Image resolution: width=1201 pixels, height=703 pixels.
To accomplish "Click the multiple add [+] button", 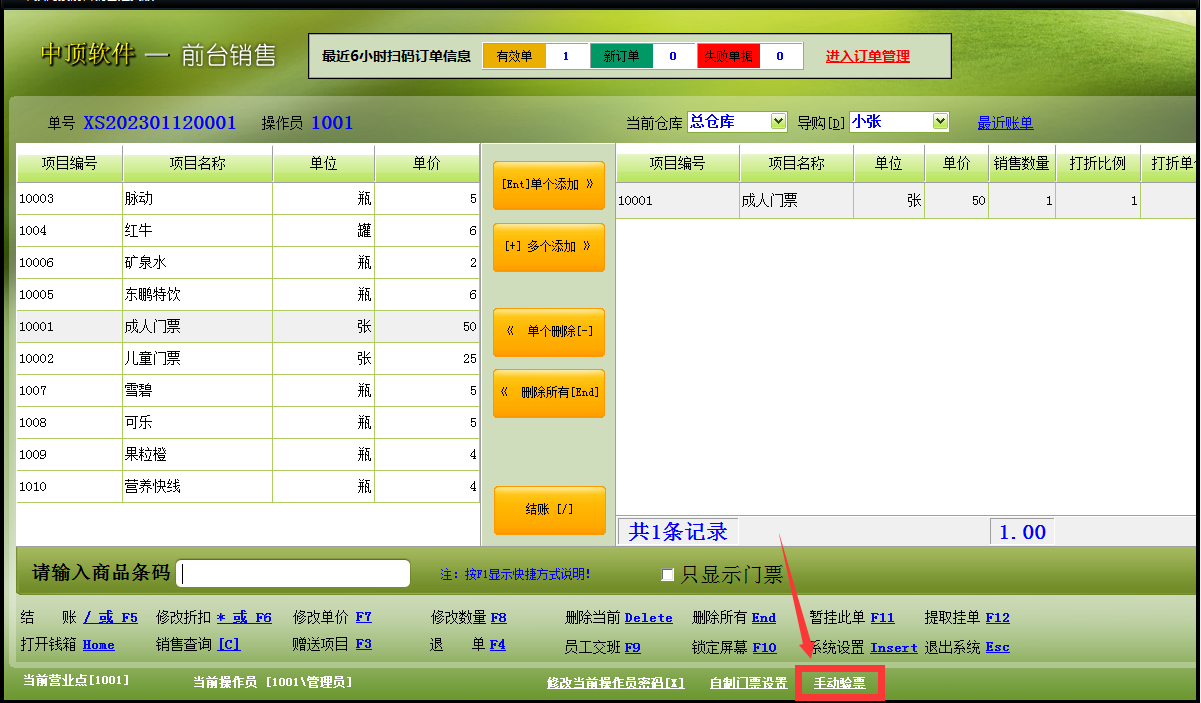I will tap(548, 247).
